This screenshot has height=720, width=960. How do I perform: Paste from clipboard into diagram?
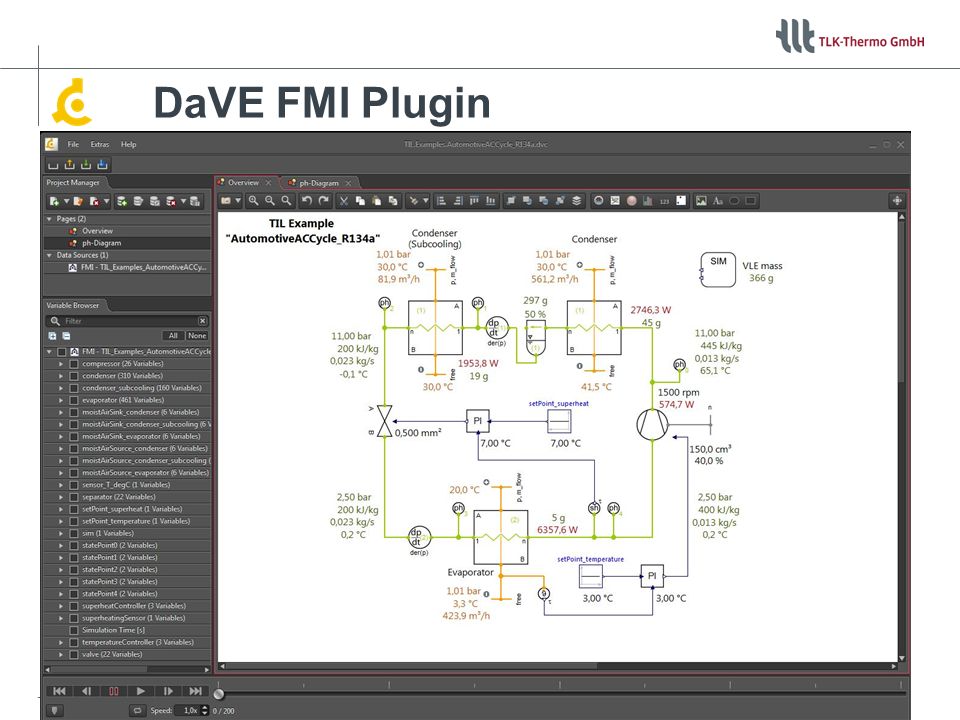[377, 201]
